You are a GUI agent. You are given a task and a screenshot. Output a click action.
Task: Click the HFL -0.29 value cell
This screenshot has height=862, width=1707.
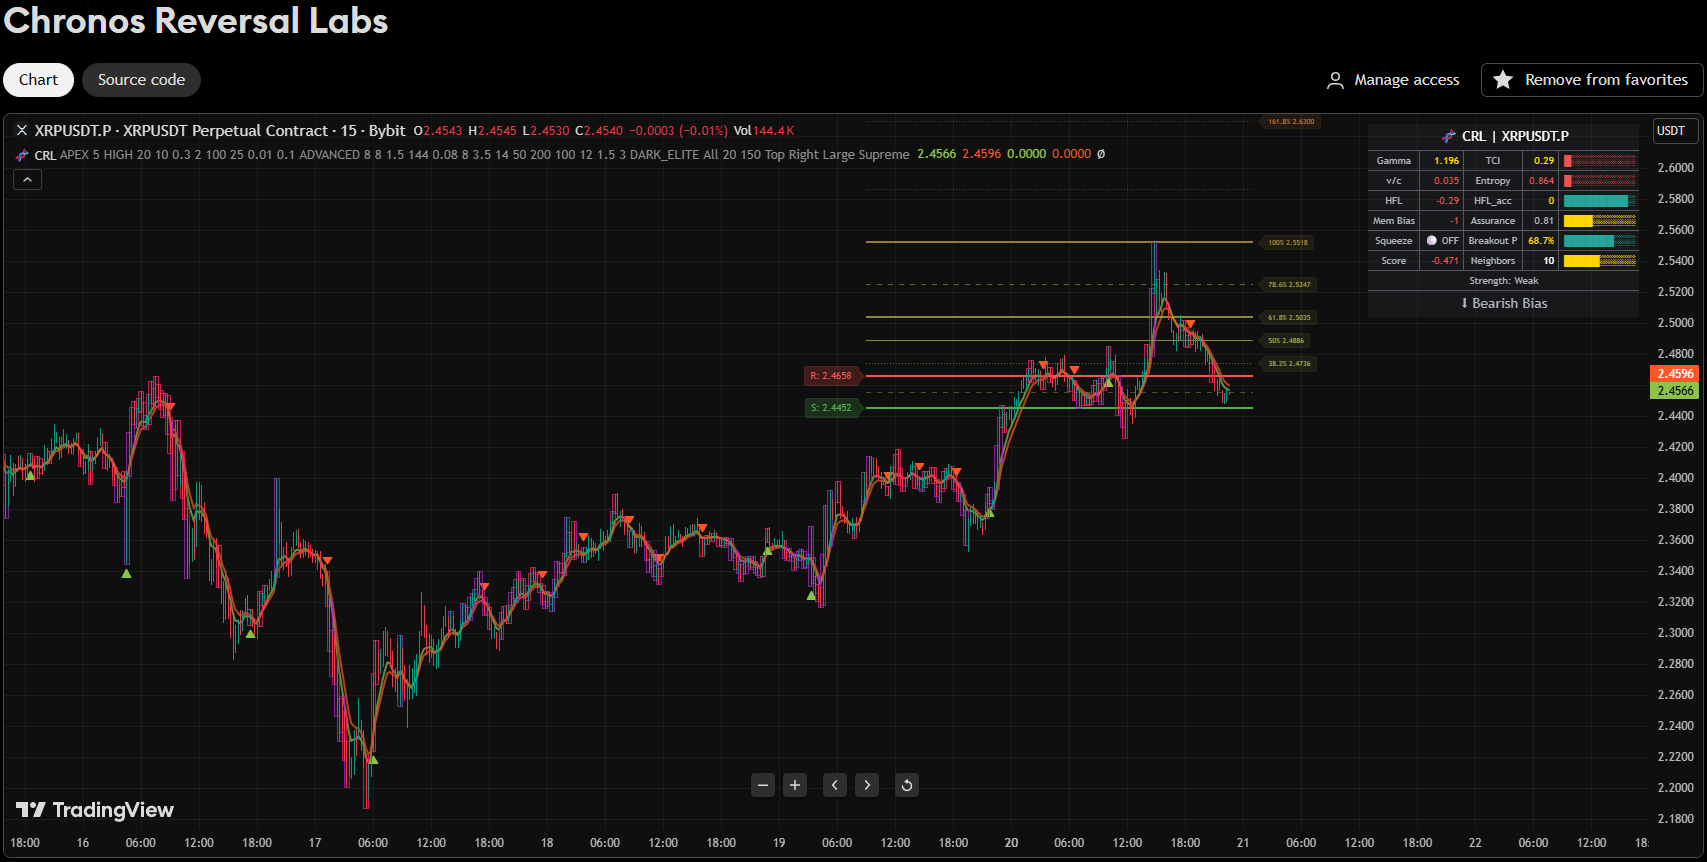pyautogui.click(x=1441, y=201)
